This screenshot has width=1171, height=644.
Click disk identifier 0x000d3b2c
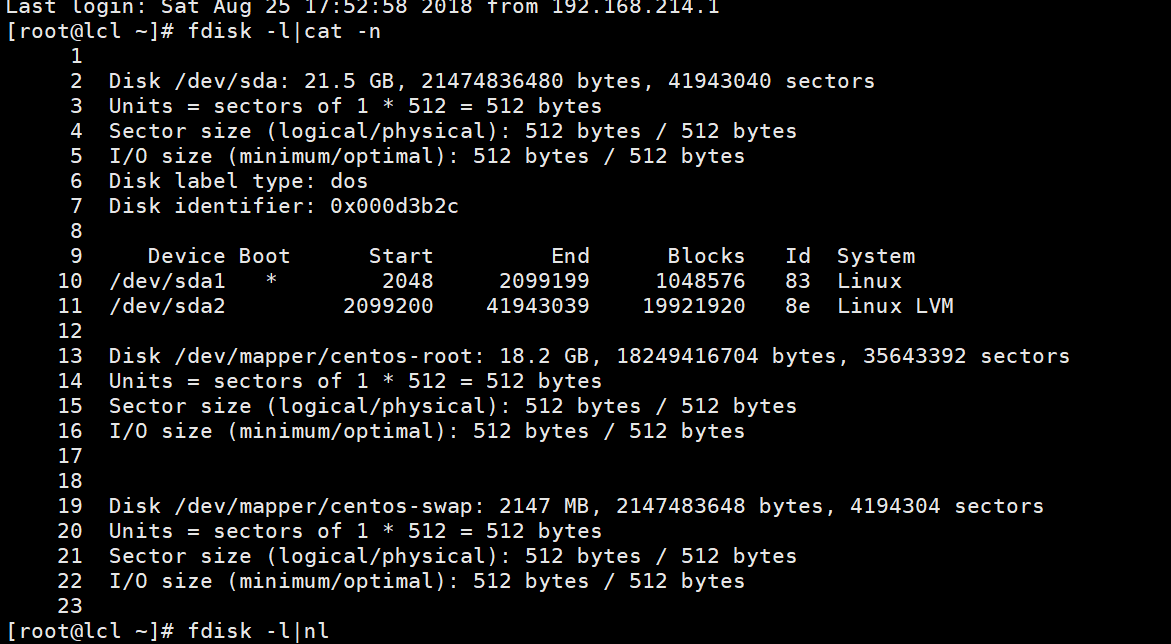(394, 206)
